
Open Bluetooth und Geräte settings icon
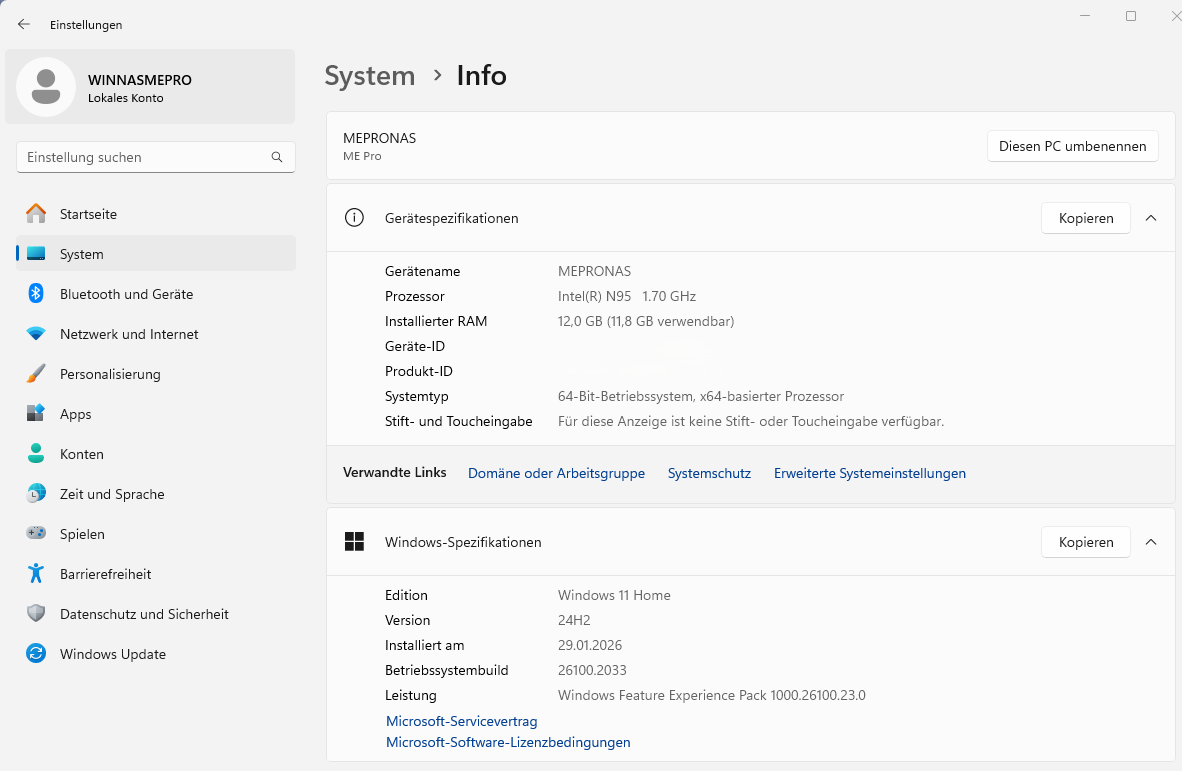[36, 294]
